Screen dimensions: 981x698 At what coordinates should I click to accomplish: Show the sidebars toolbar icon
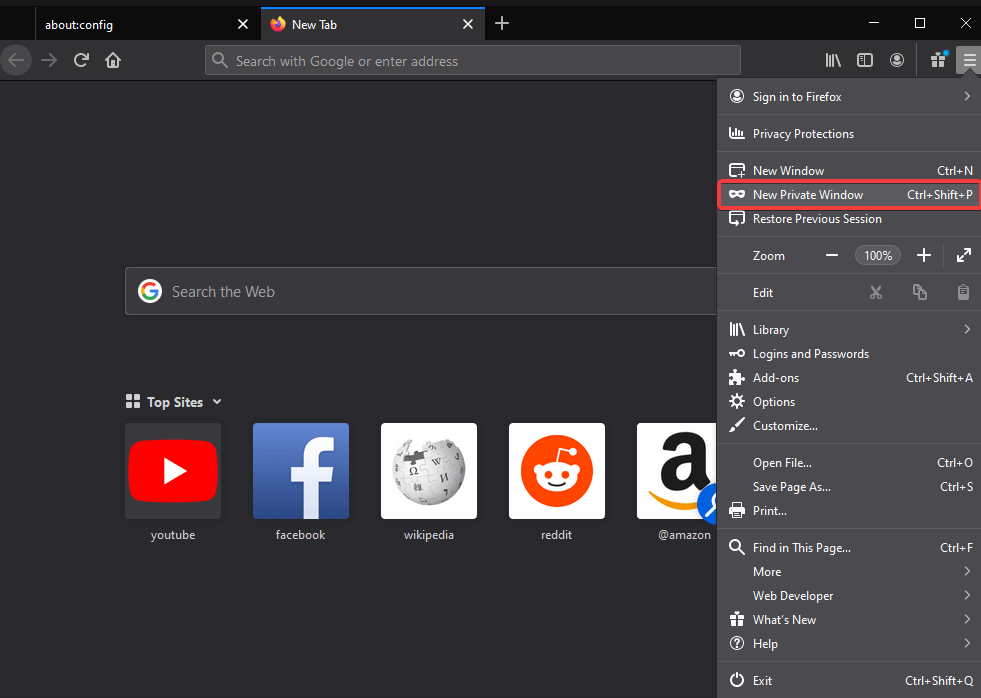(865, 60)
